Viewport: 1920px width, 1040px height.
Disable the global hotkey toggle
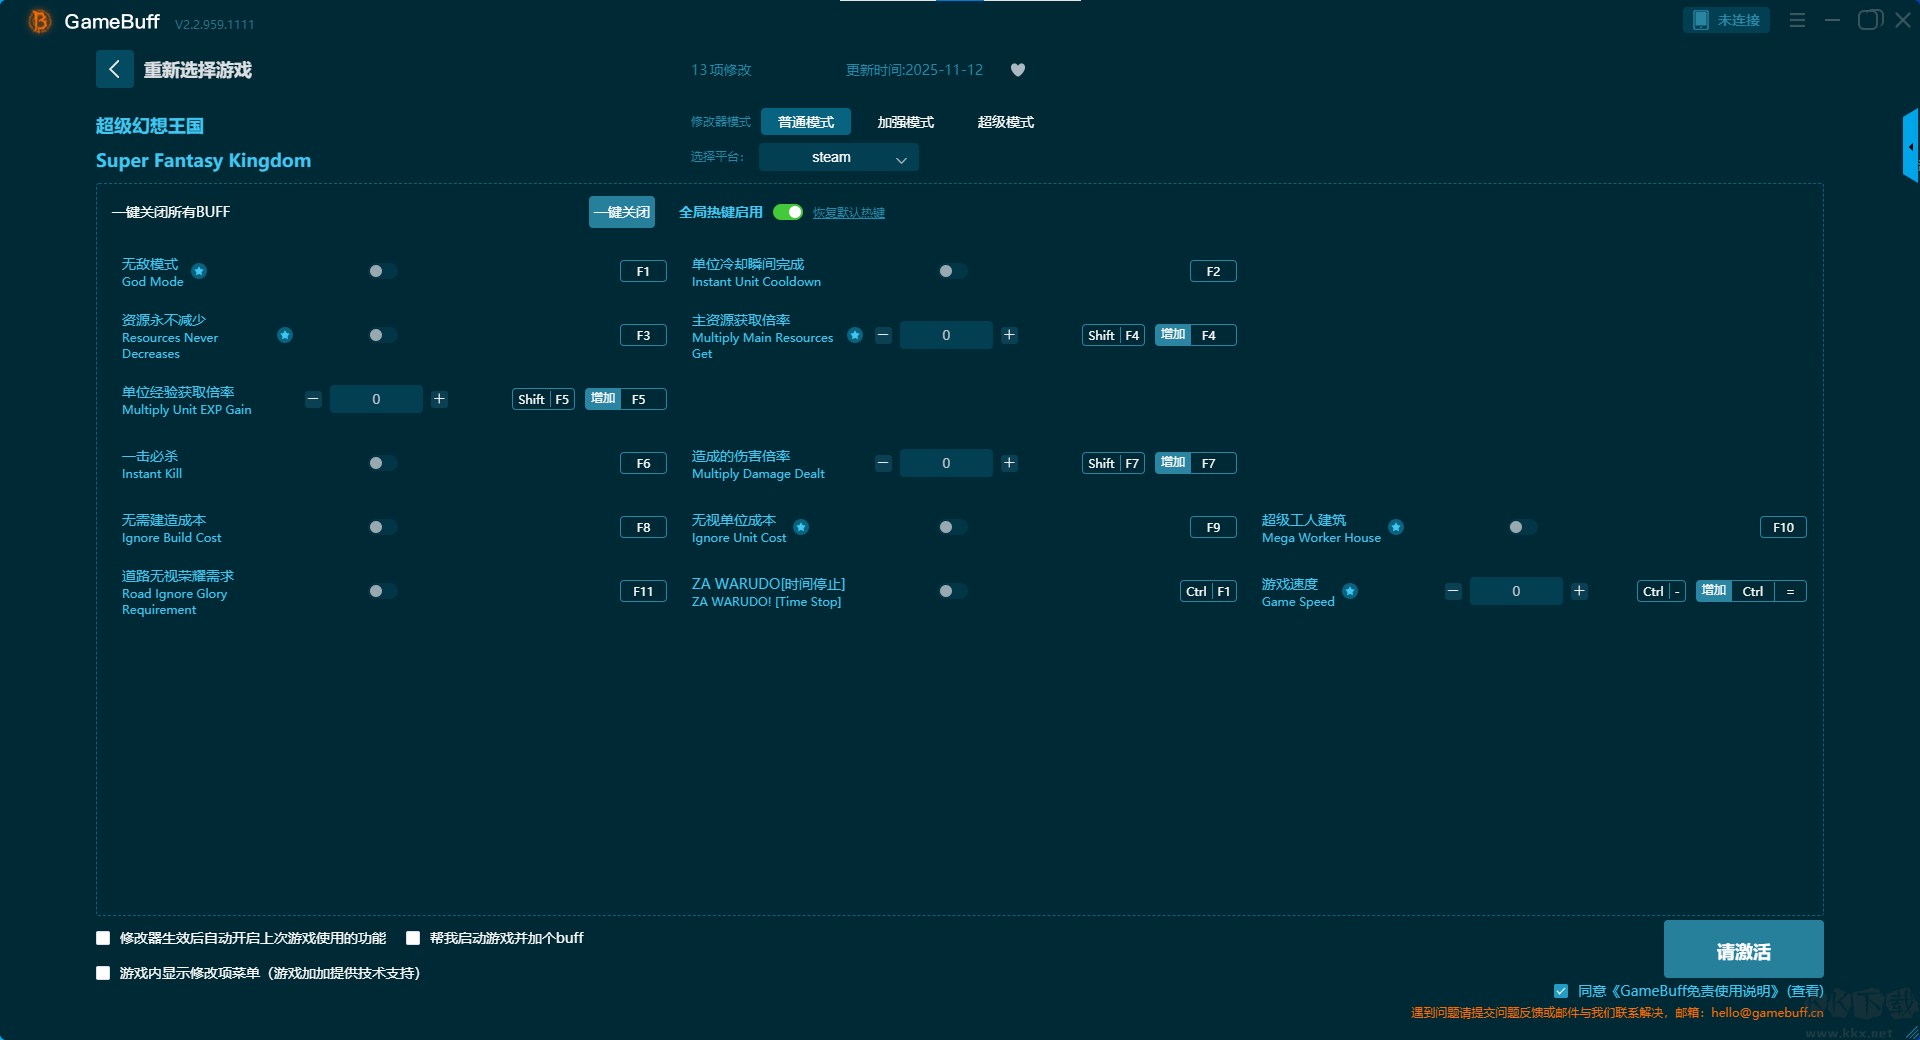pyautogui.click(x=788, y=212)
